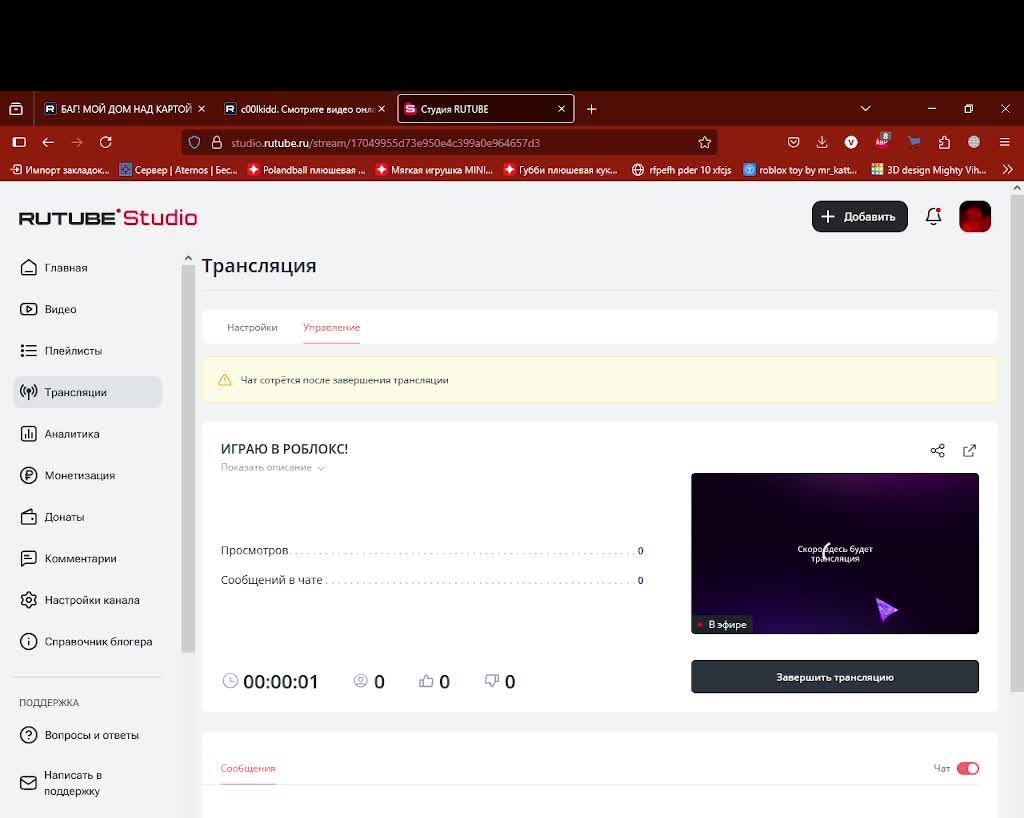
Task: Open Настройки канала
Action: coord(88,600)
